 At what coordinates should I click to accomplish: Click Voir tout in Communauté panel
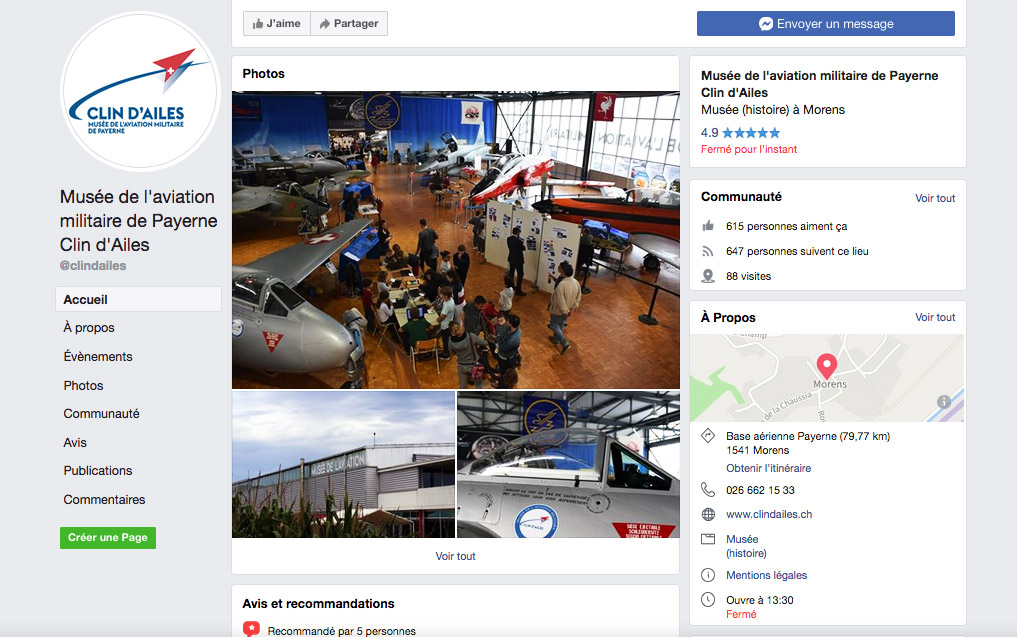(x=935, y=198)
